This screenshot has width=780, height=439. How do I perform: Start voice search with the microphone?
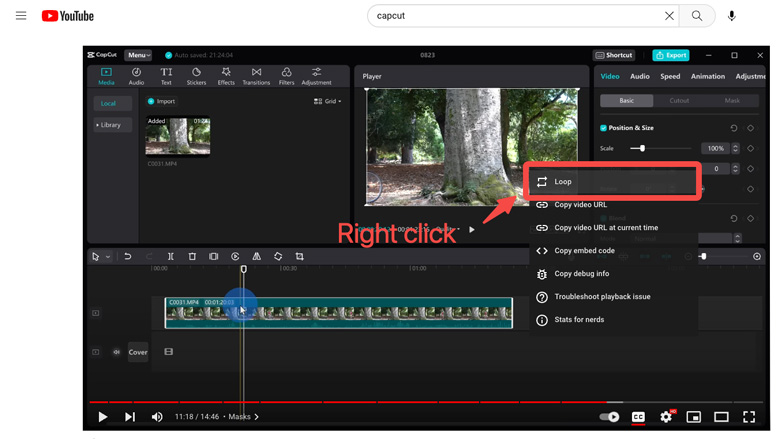point(732,16)
